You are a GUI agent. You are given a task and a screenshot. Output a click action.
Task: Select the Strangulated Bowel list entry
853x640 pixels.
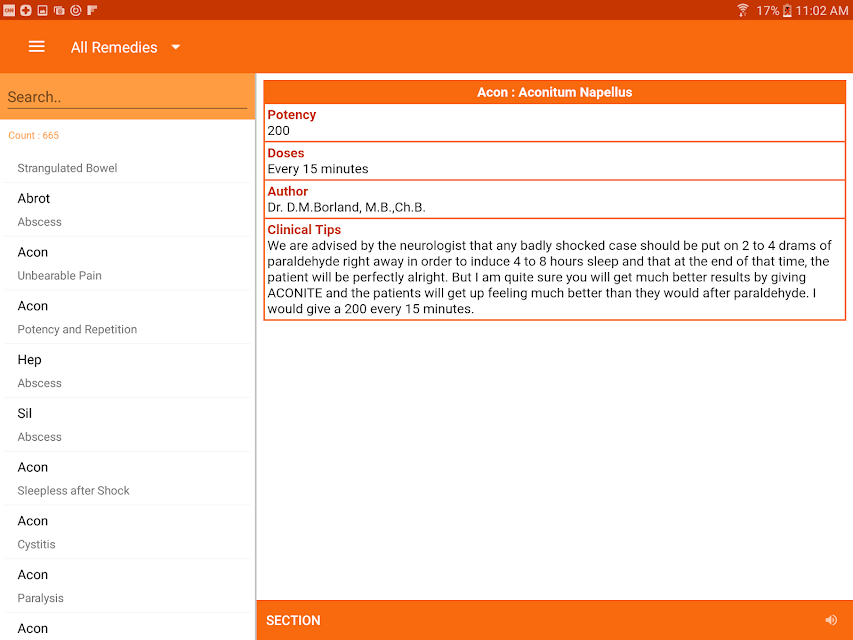(127, 168)
